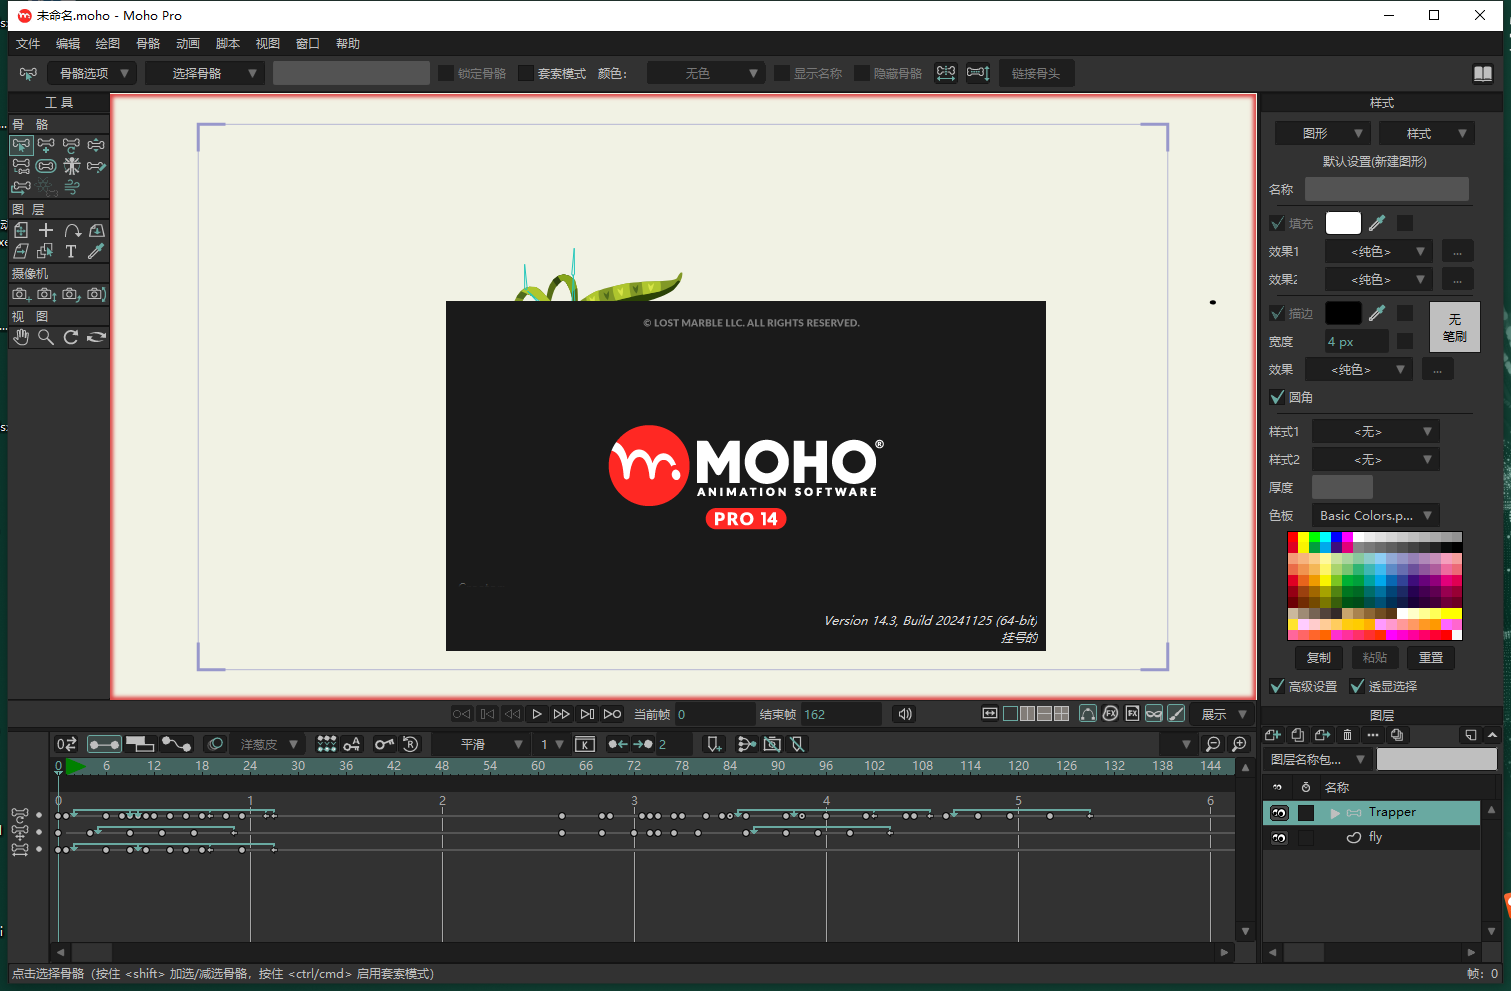The height and width of the screenshot is (991, 1511).
Task: Select the Pan Workspace hand tool
Action: point(21,337)
